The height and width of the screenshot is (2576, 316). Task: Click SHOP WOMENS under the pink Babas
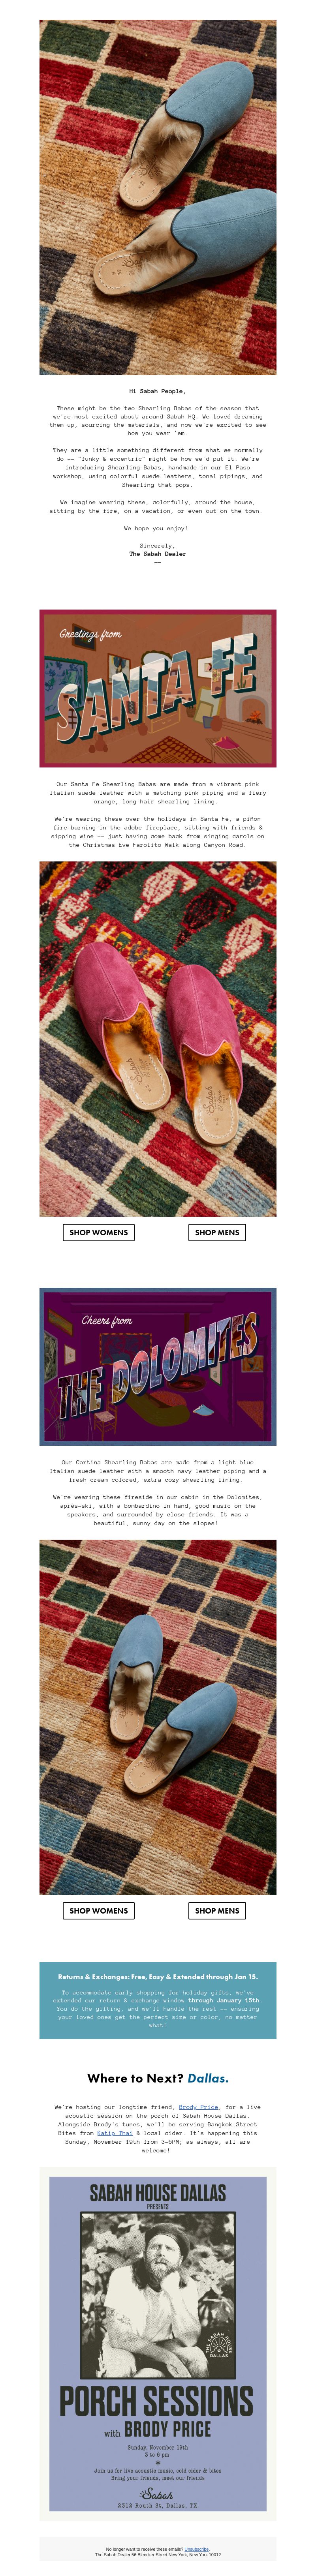click(x=99, y=1232)
